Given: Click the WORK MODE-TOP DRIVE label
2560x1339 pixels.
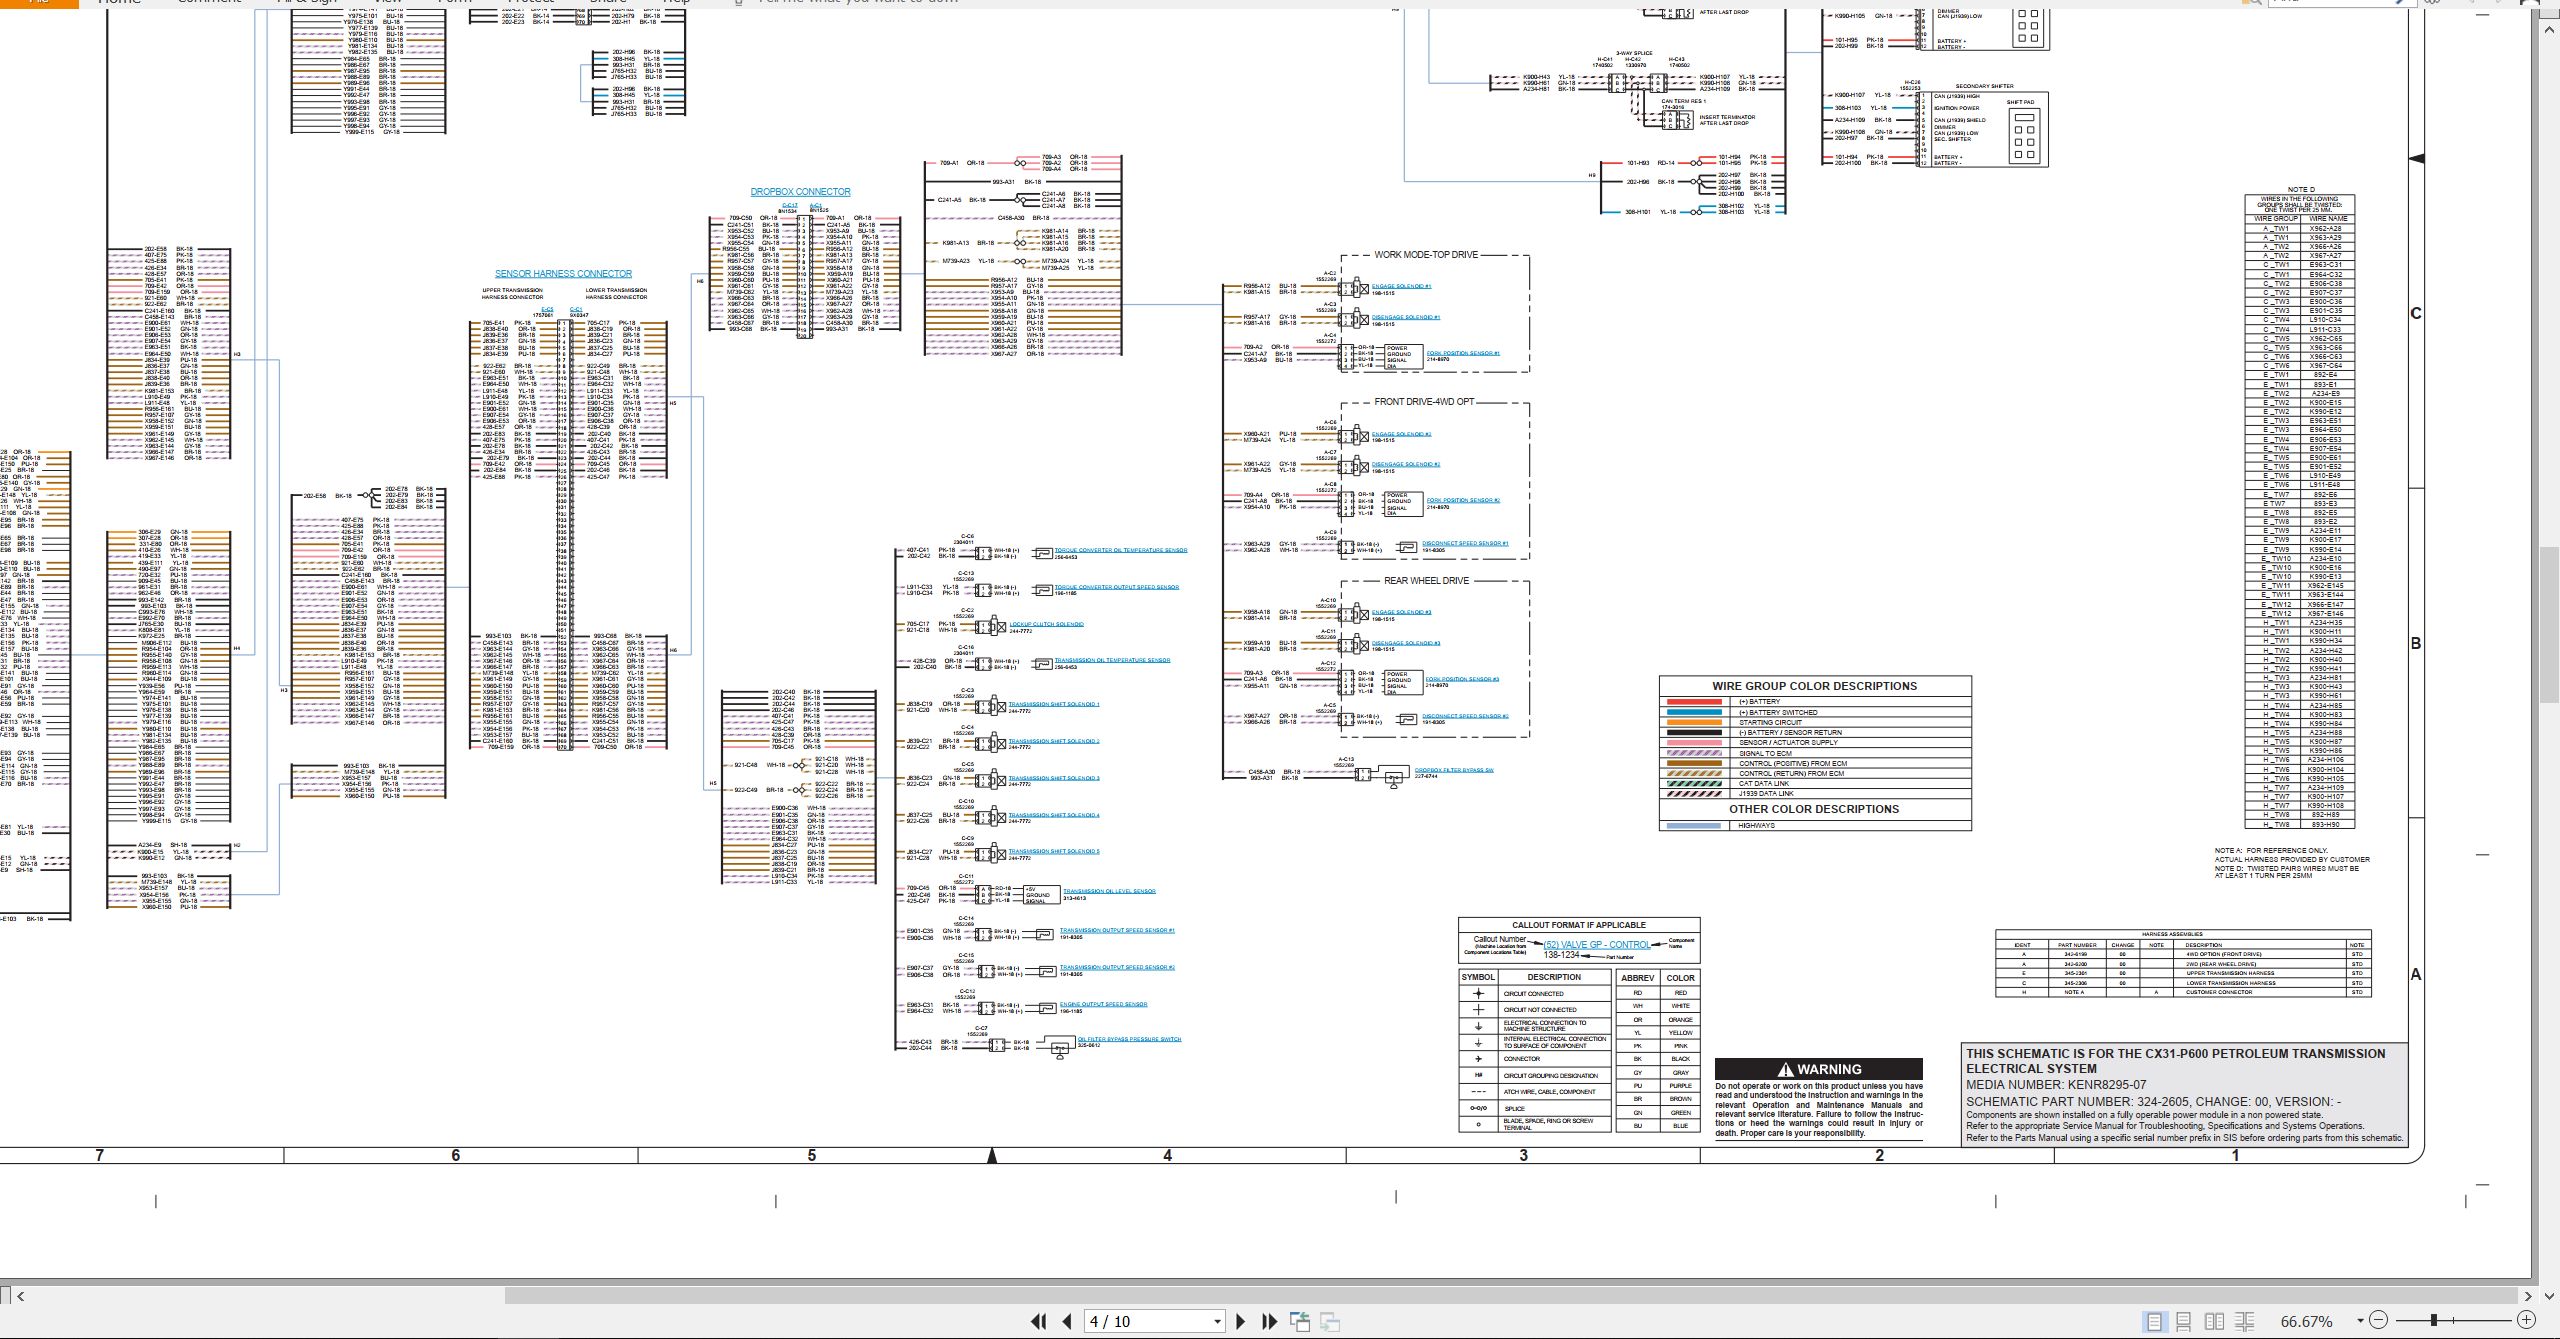Looking at the screenshot, I should [1425, 255].
